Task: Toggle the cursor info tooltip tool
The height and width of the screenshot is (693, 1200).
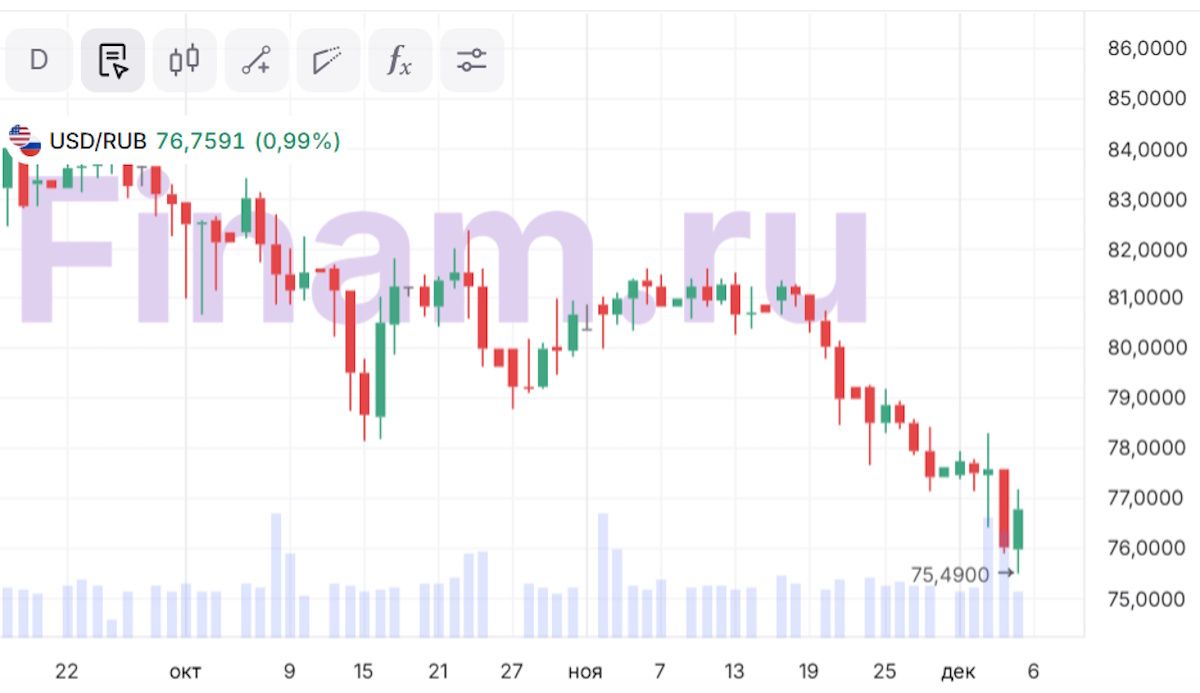Action: [x=113, y=60]
